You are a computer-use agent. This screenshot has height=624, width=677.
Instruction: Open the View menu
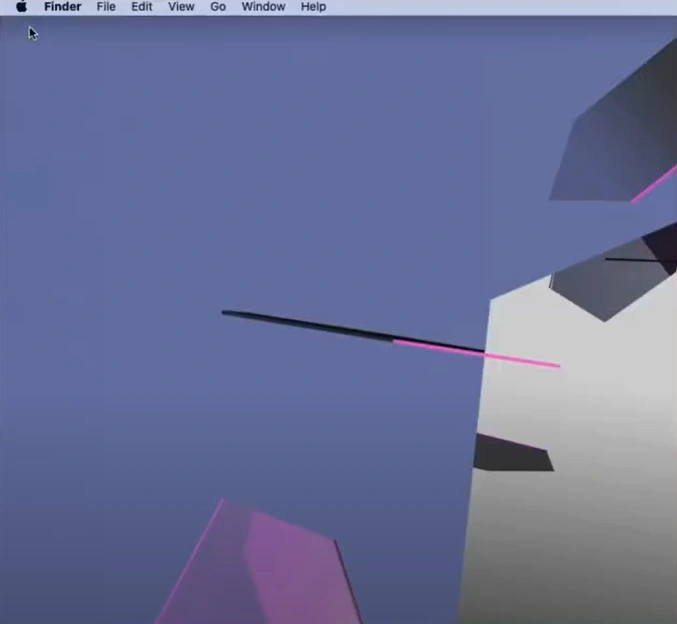(x=181, y=7)
